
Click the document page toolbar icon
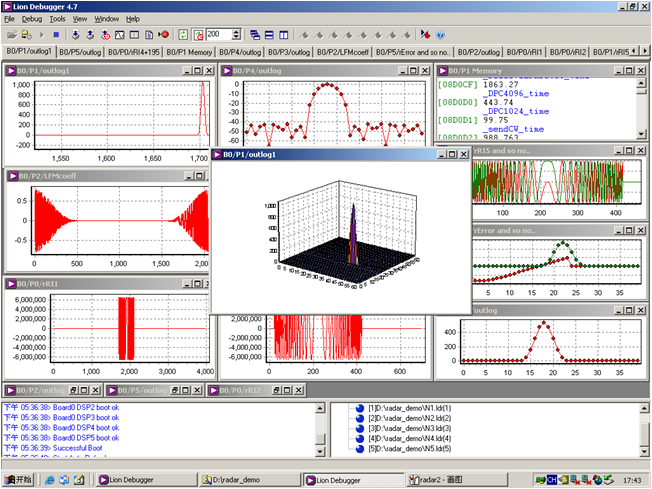(x=149, y=35)
